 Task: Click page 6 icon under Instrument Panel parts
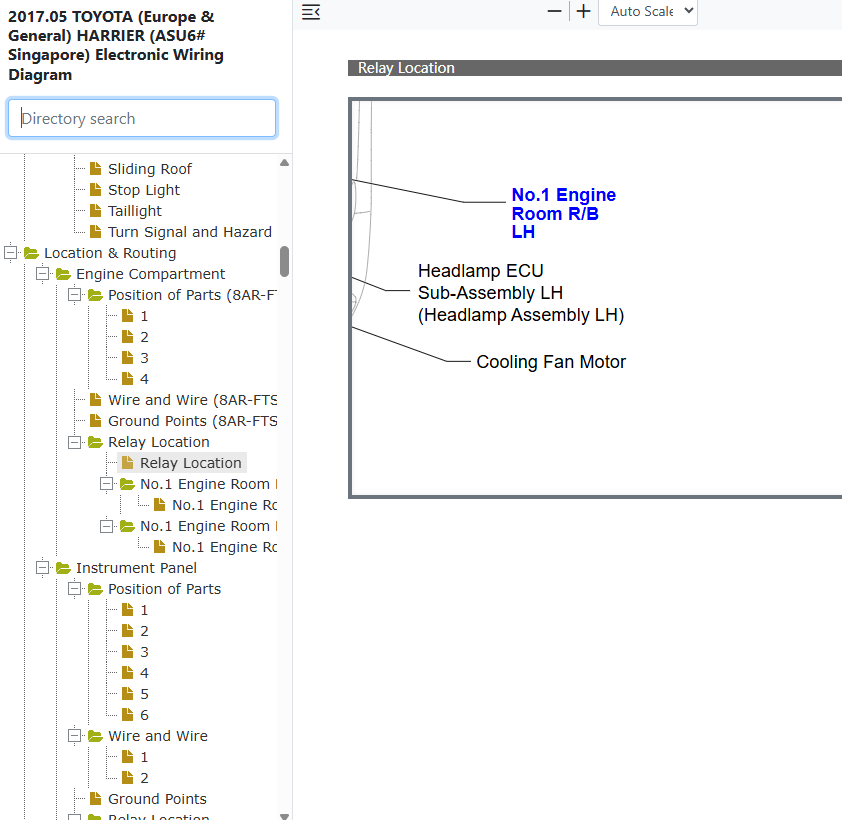(128, 715)
